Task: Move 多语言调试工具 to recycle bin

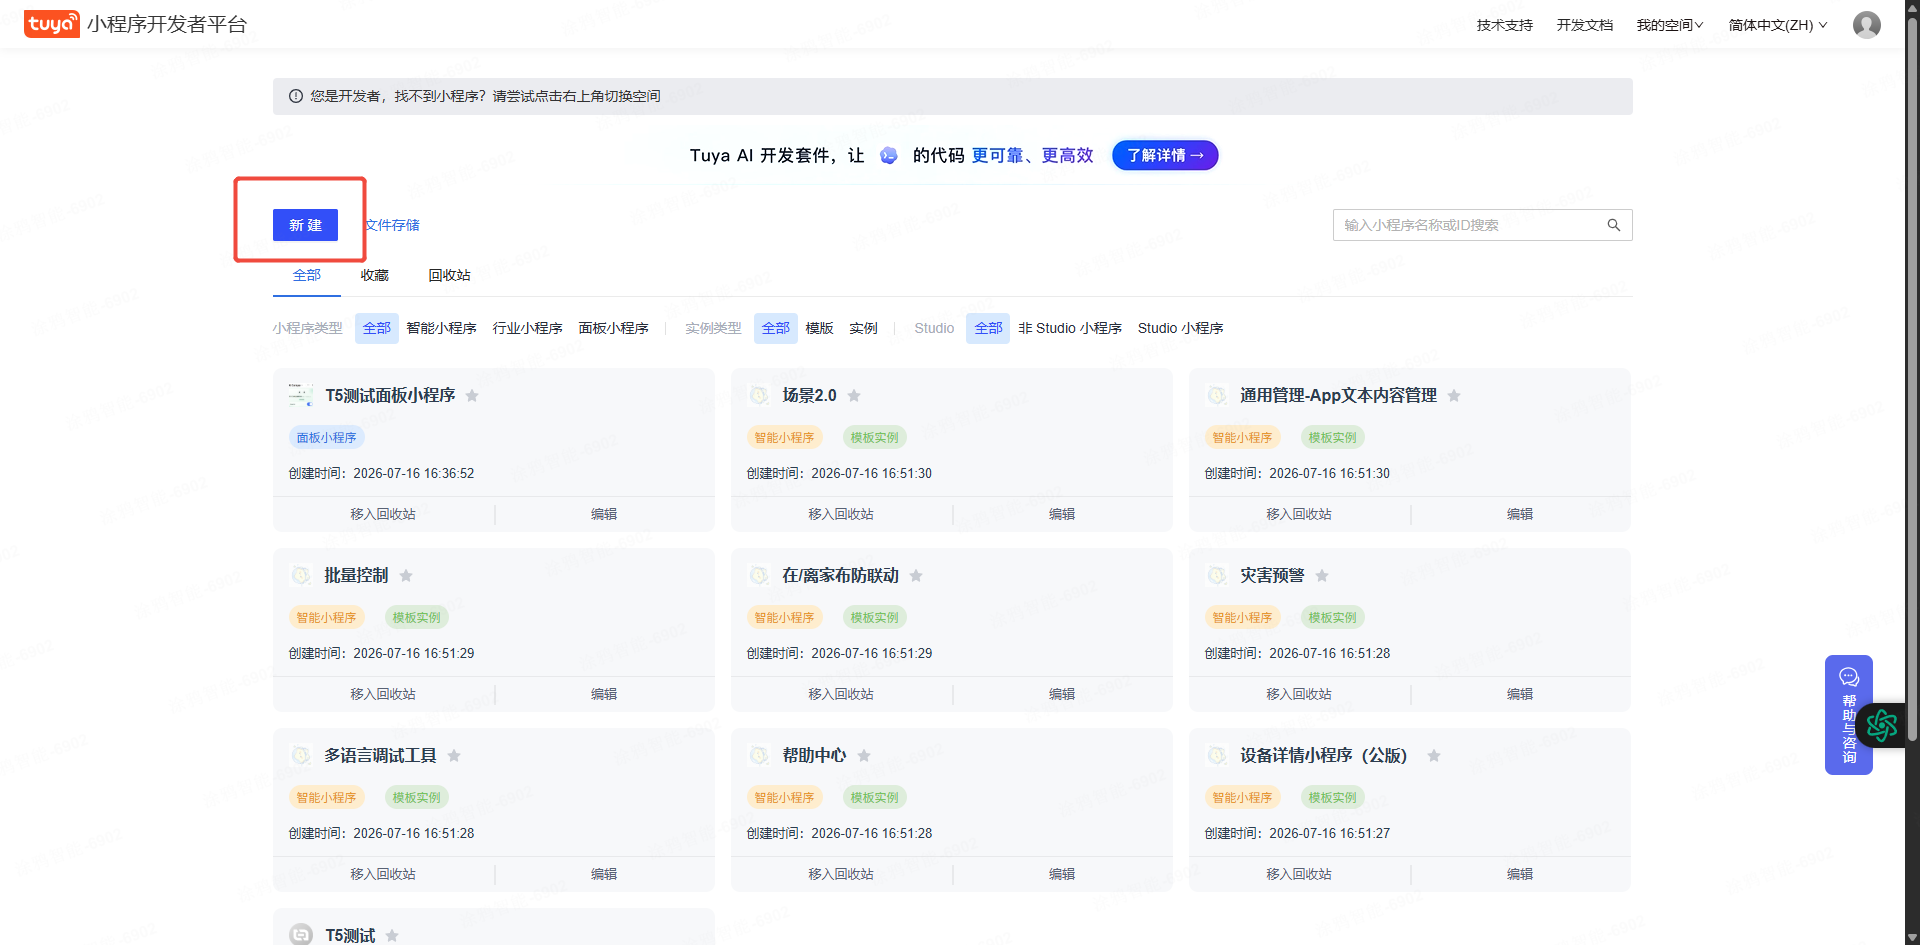Action: 383,874
